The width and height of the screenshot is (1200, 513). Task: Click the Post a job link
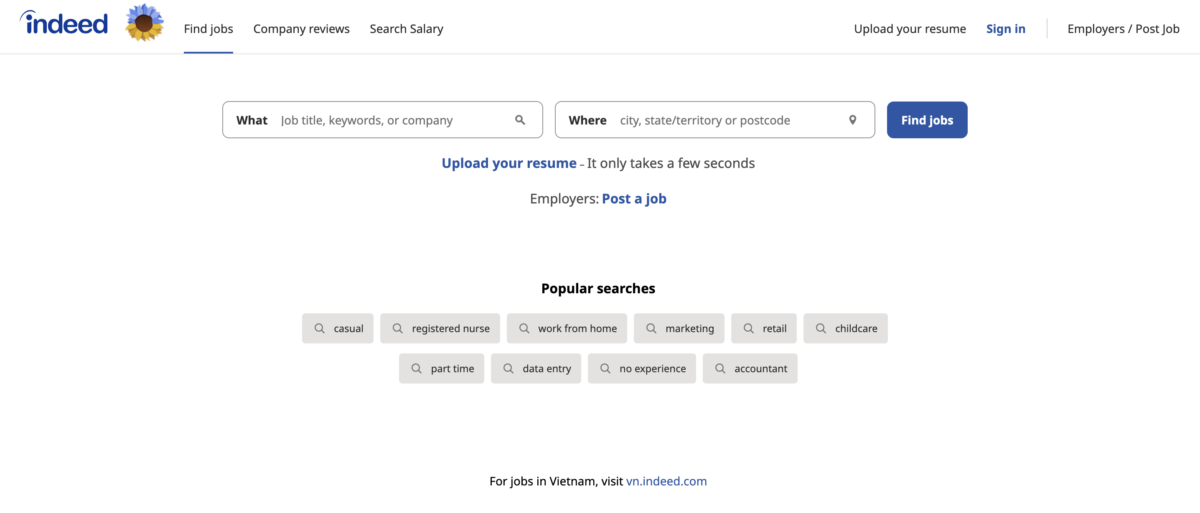point(634,198)
